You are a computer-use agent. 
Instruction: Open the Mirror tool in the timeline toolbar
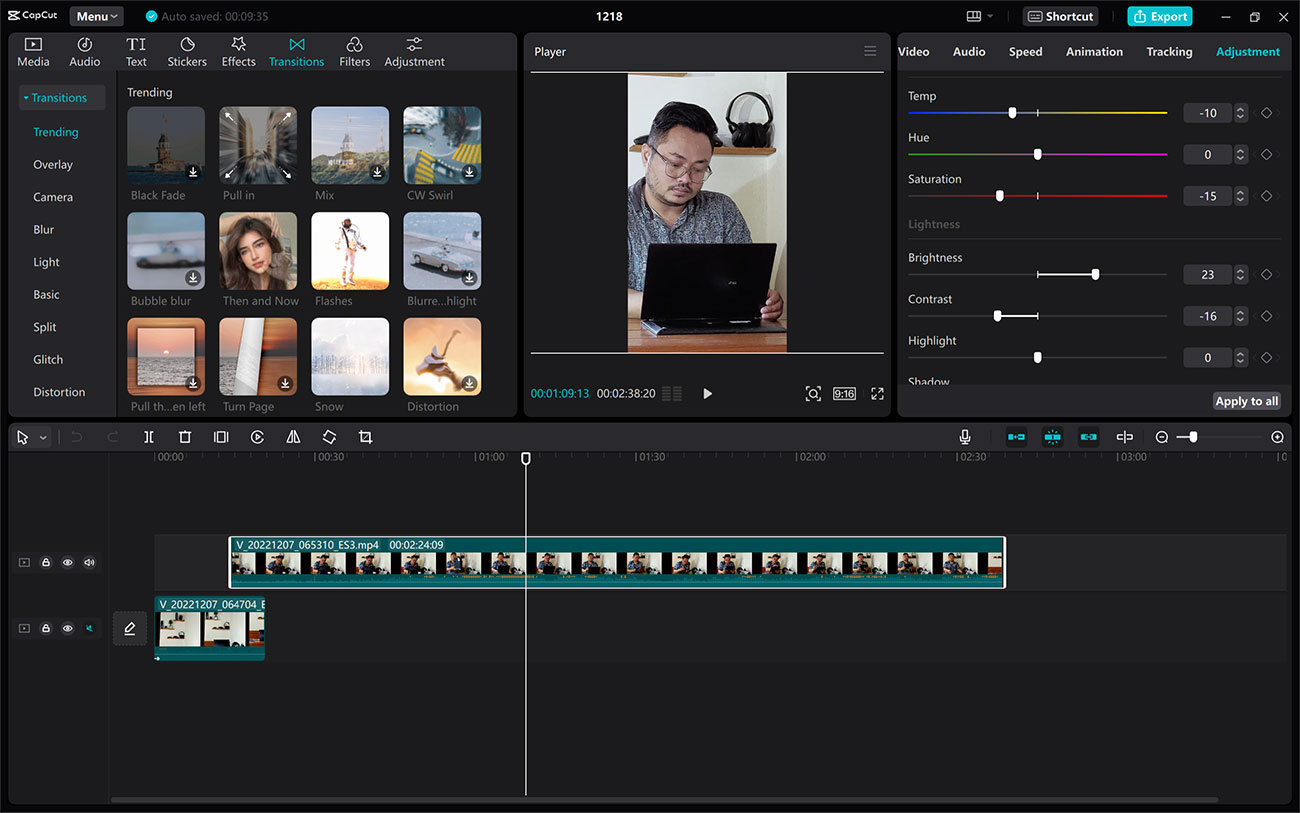tap(293, 437)
